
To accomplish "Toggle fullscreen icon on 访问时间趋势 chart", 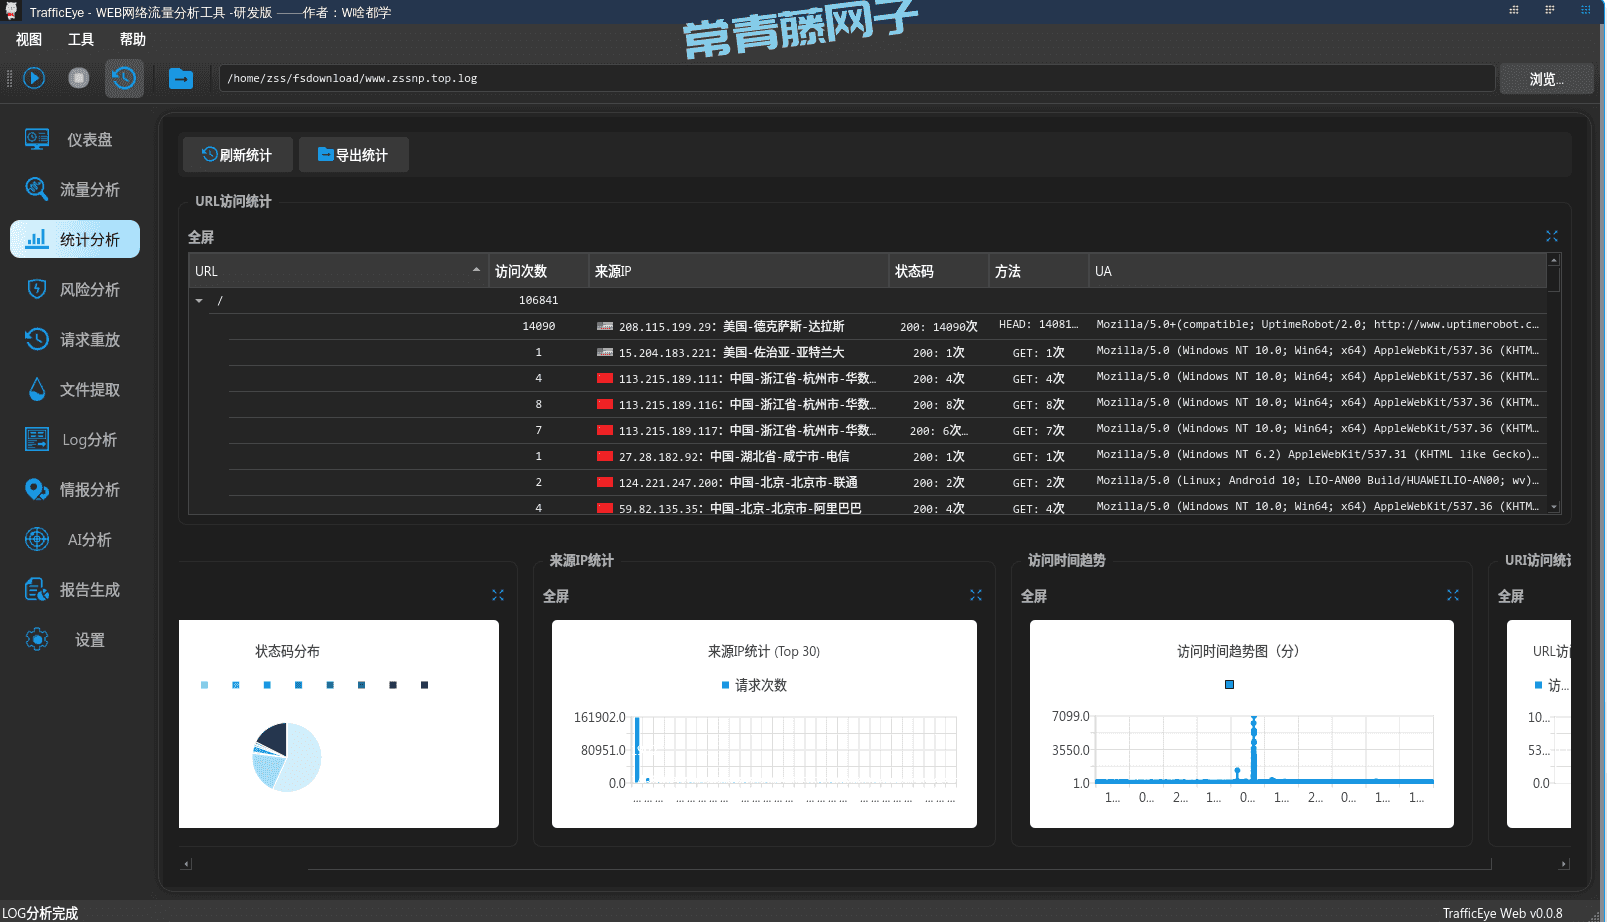I will point(1452,596).
